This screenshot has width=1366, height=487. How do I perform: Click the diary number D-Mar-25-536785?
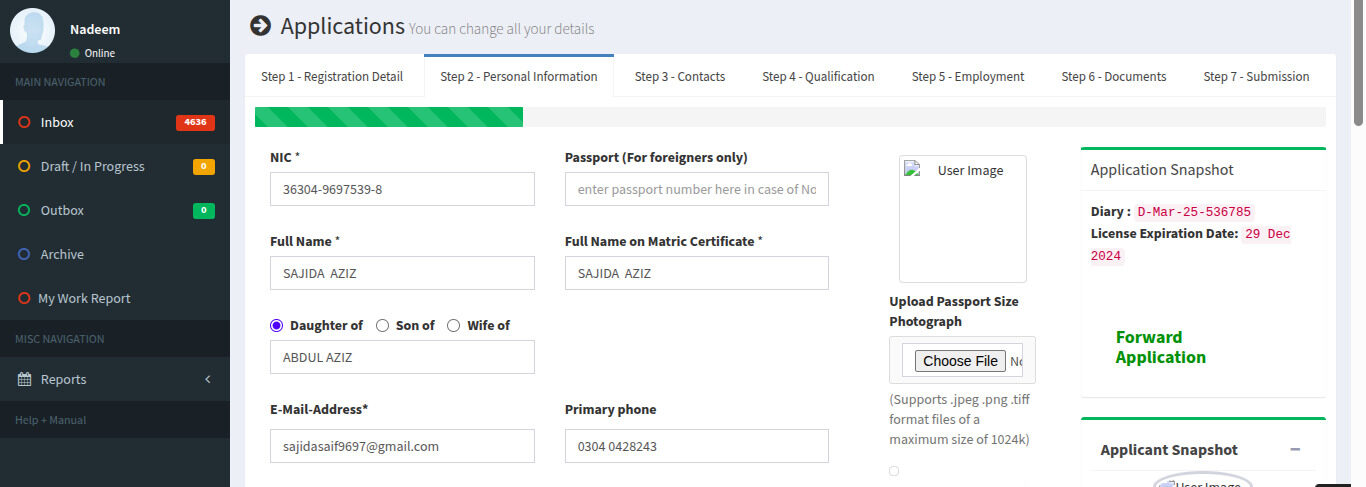pos(1195,212)
